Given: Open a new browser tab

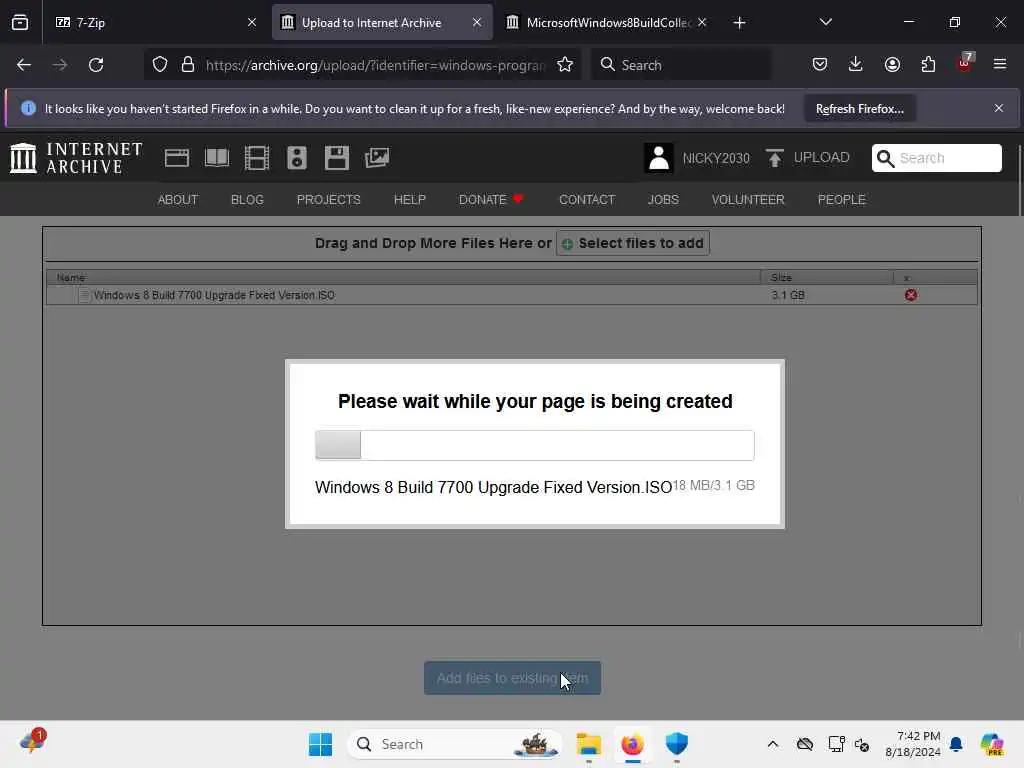Looking at the screenshot, I should click(739, 23).
